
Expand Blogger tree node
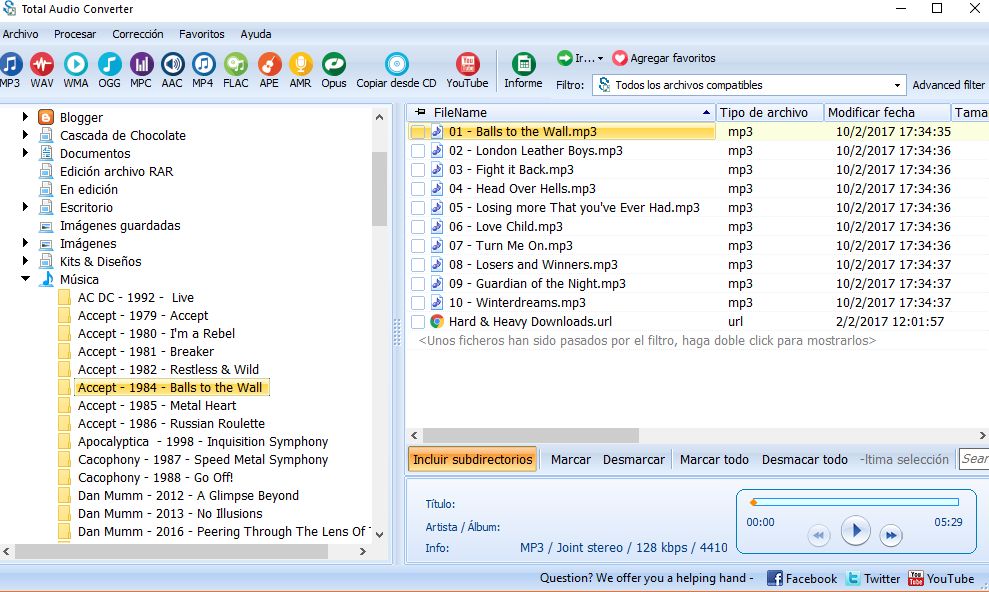click(x=25, y=117)
